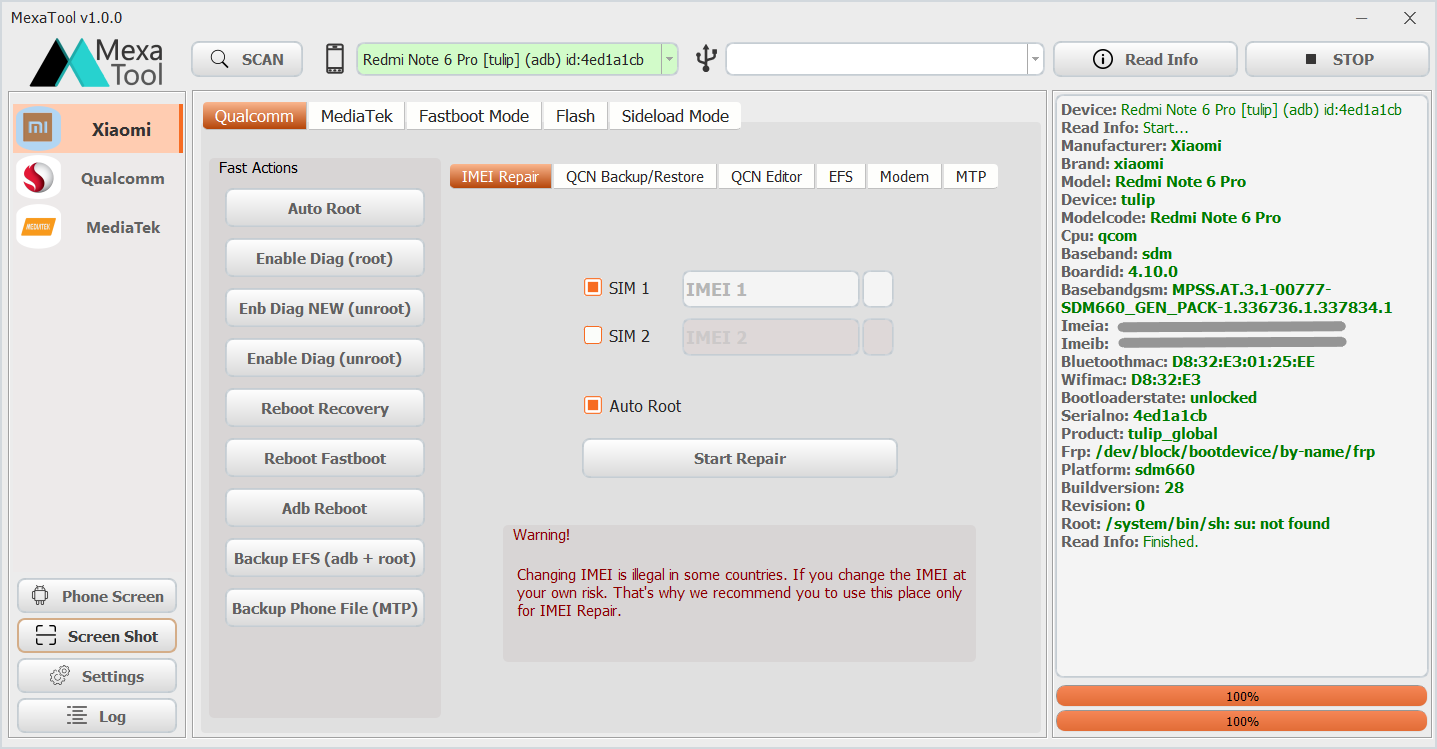Image resolution: width=1437 pixels, height=749 pixels.
Task: Click the phone device icon
Action: coord(335,59)
